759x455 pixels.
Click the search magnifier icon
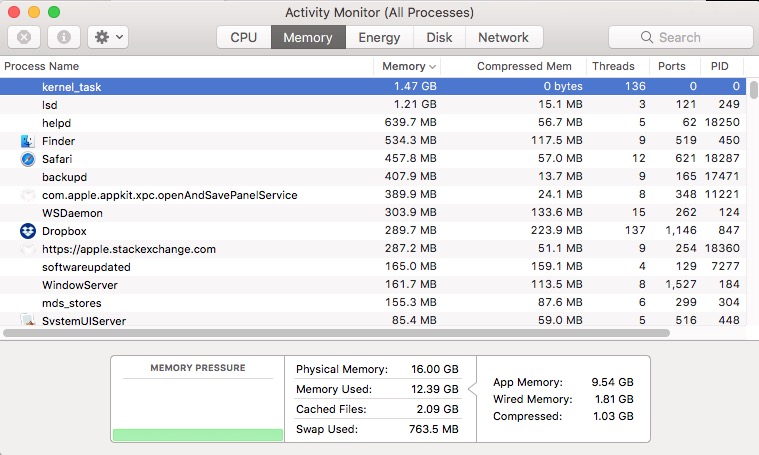coord(647,37)
